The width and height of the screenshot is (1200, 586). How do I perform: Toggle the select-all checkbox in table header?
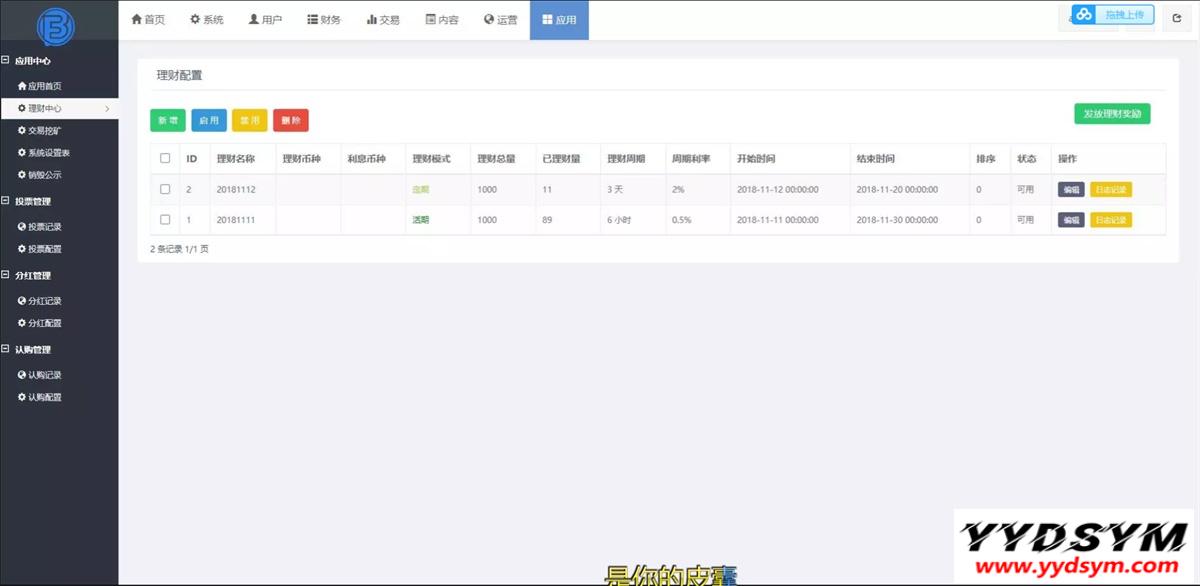tap(165, 158)
